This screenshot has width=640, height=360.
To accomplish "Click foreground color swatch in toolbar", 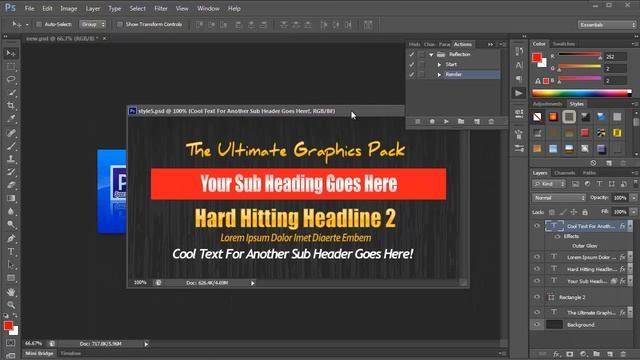I will tap(8, 326).
